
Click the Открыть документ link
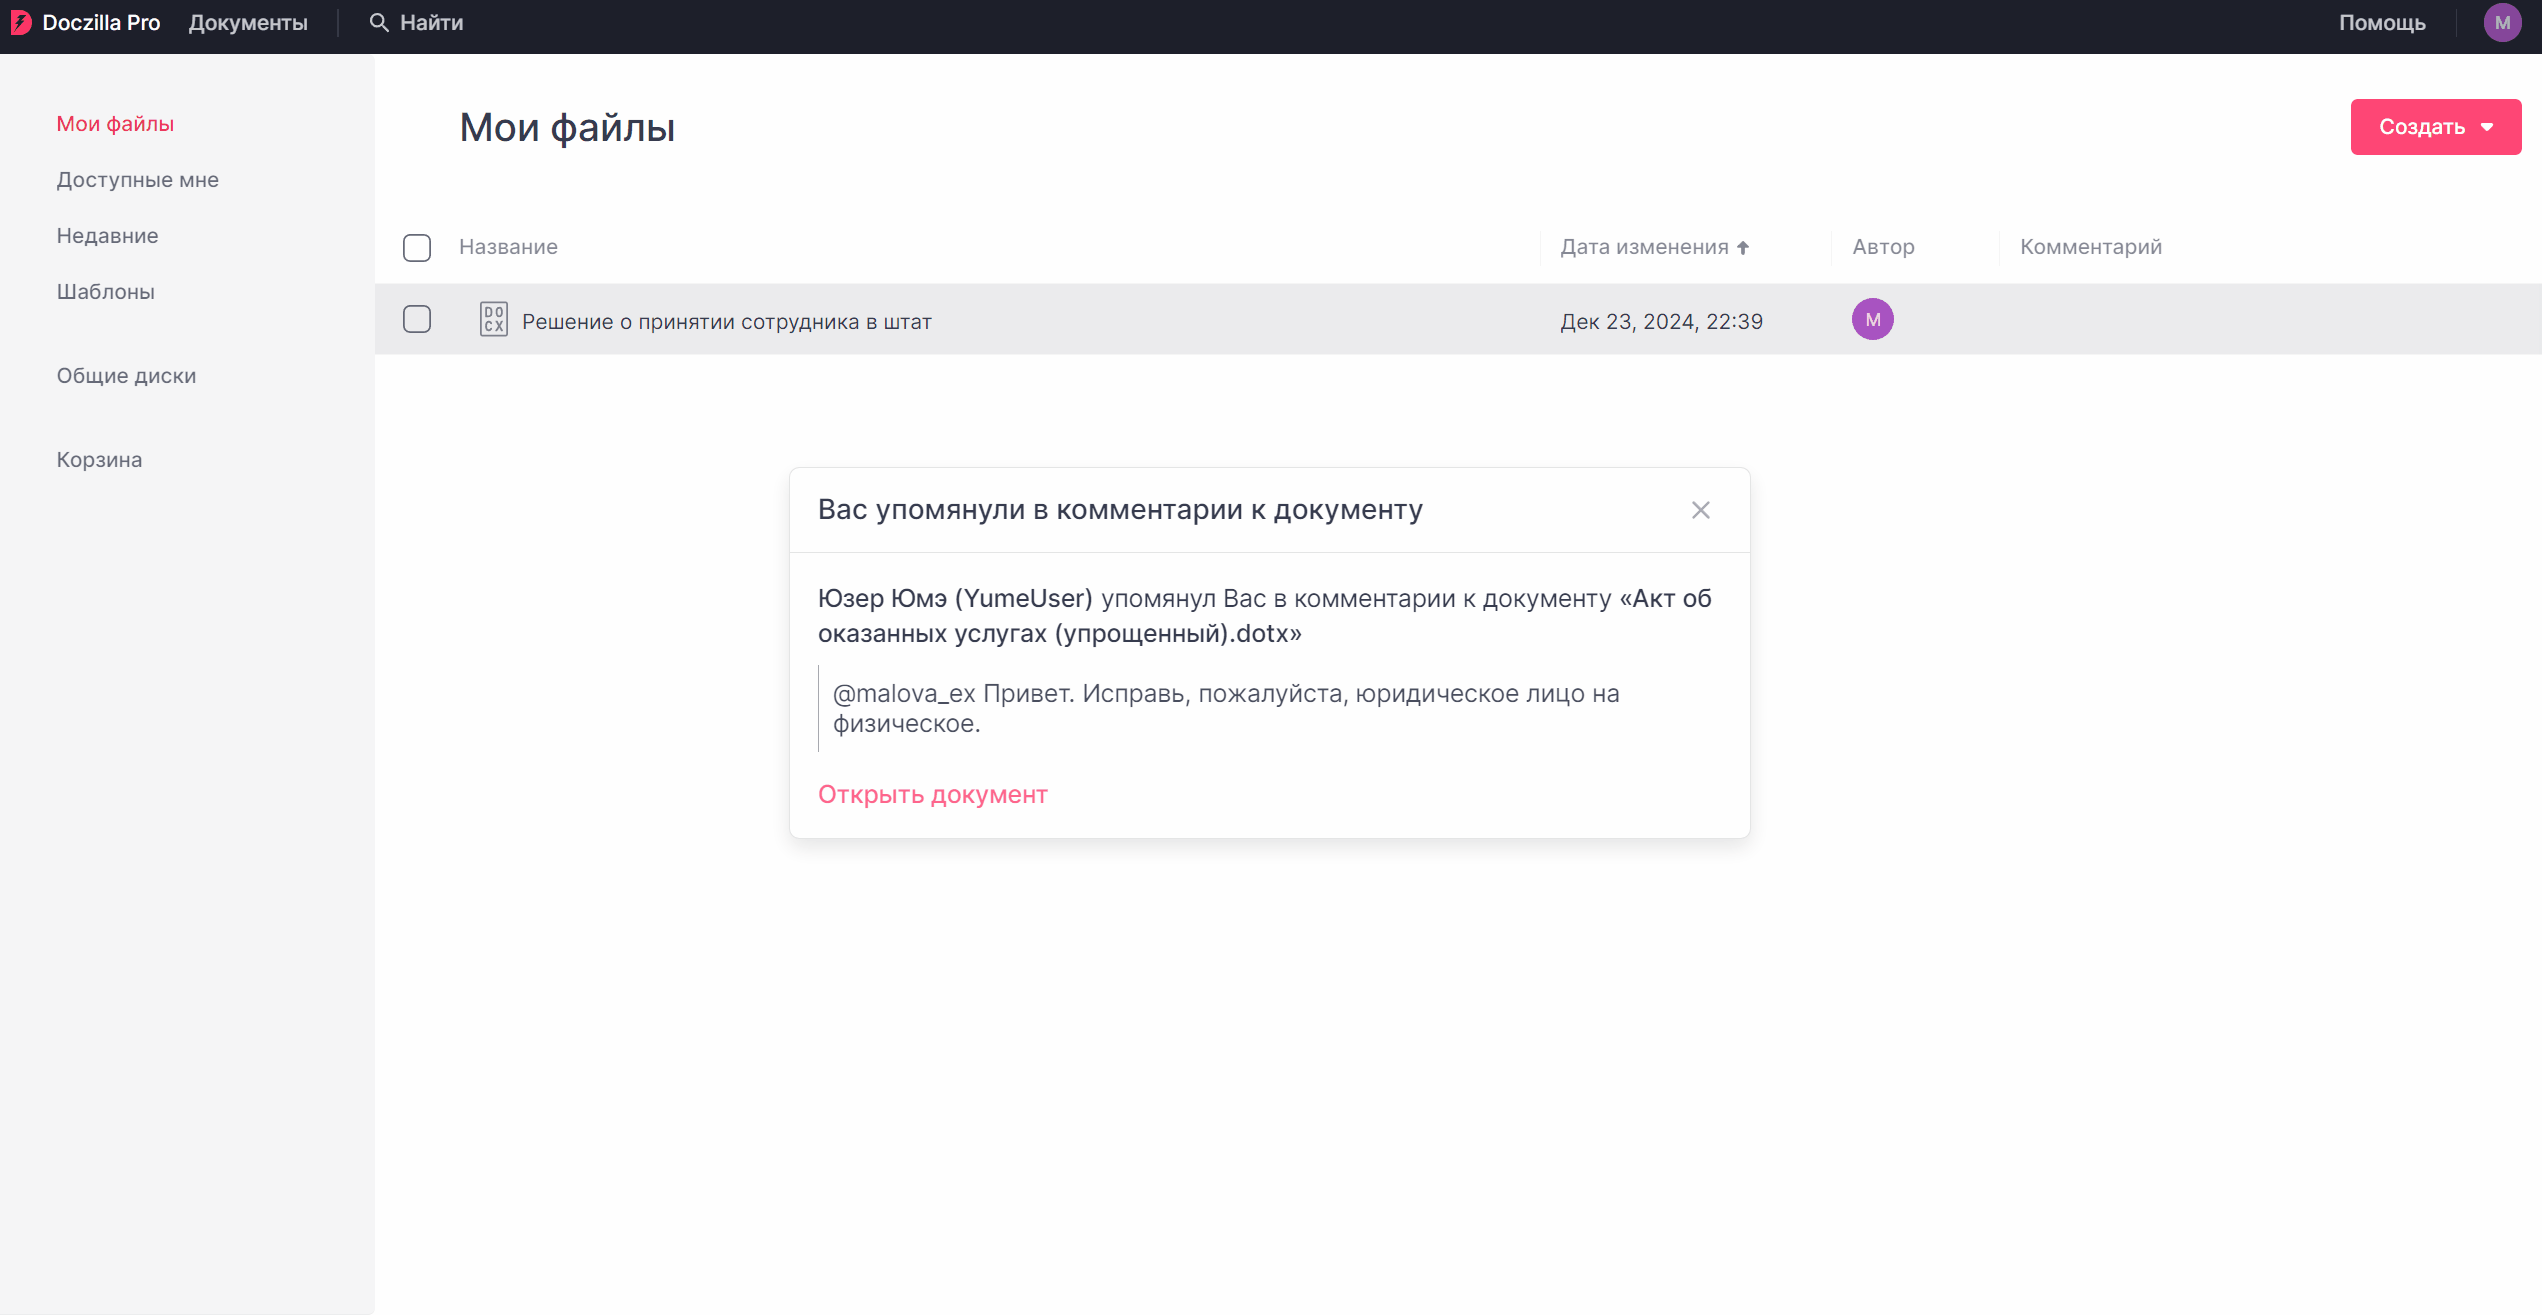[932, 795]
